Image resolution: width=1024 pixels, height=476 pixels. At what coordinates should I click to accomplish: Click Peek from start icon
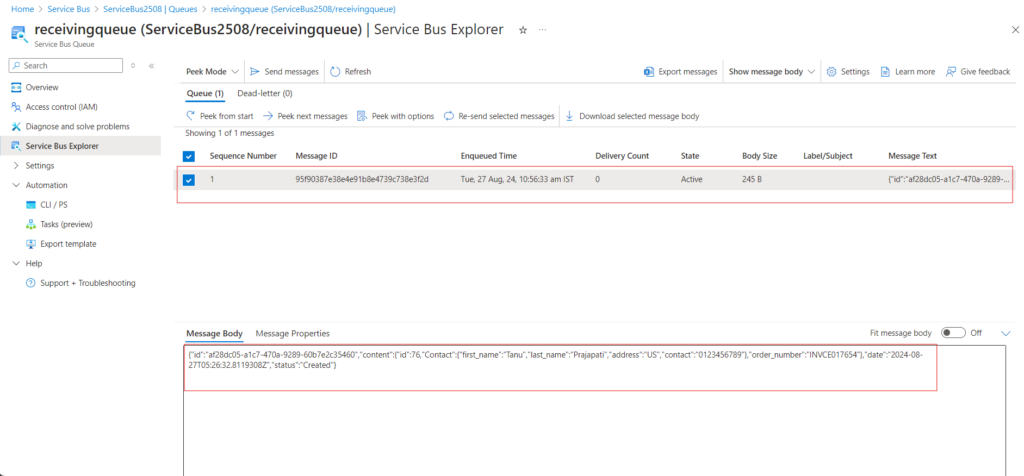(x=191, y=116)
